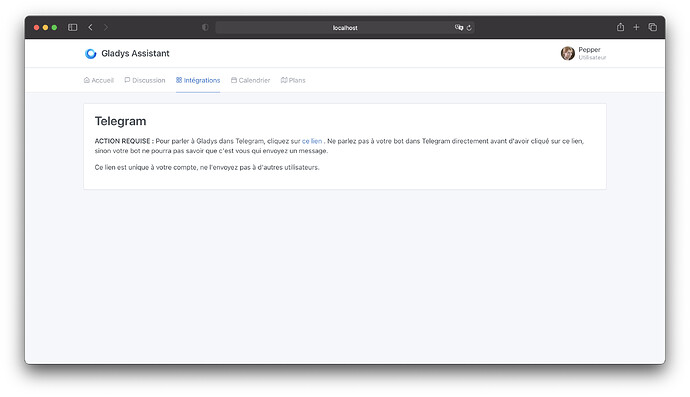This screenshot has width=690, height=397.
Task: Show the tab overview icon
Action: pyautogui.click(x=653, y=27)
